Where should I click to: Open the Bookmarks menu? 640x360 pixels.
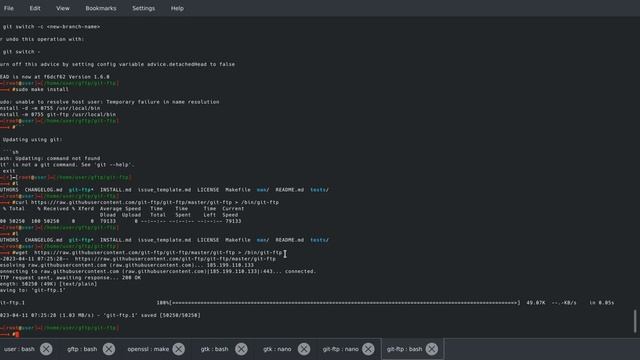tap(100, 8)
